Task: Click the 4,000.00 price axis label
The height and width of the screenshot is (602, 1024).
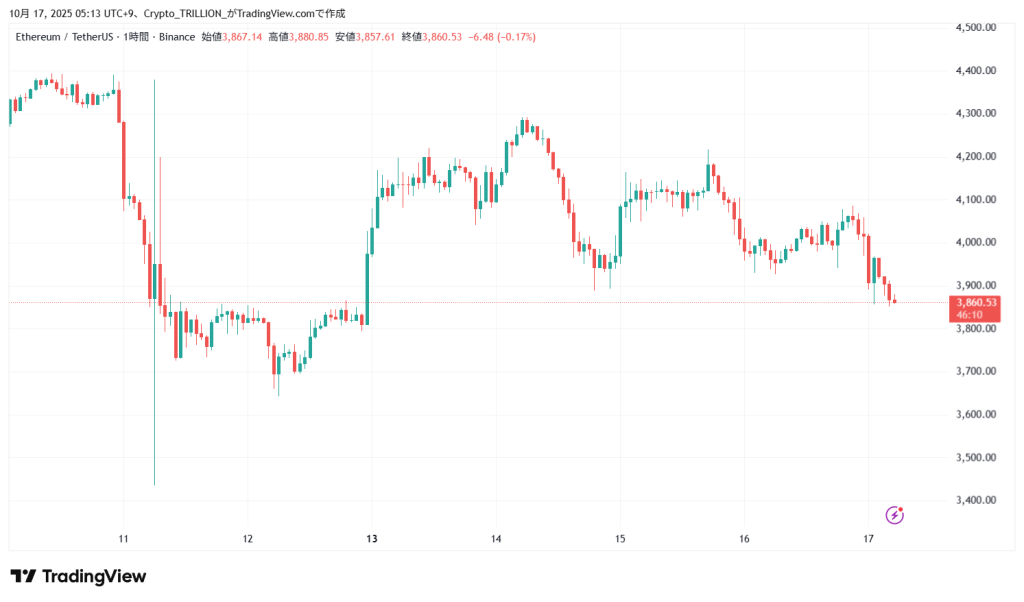Action: click(974, 243)
